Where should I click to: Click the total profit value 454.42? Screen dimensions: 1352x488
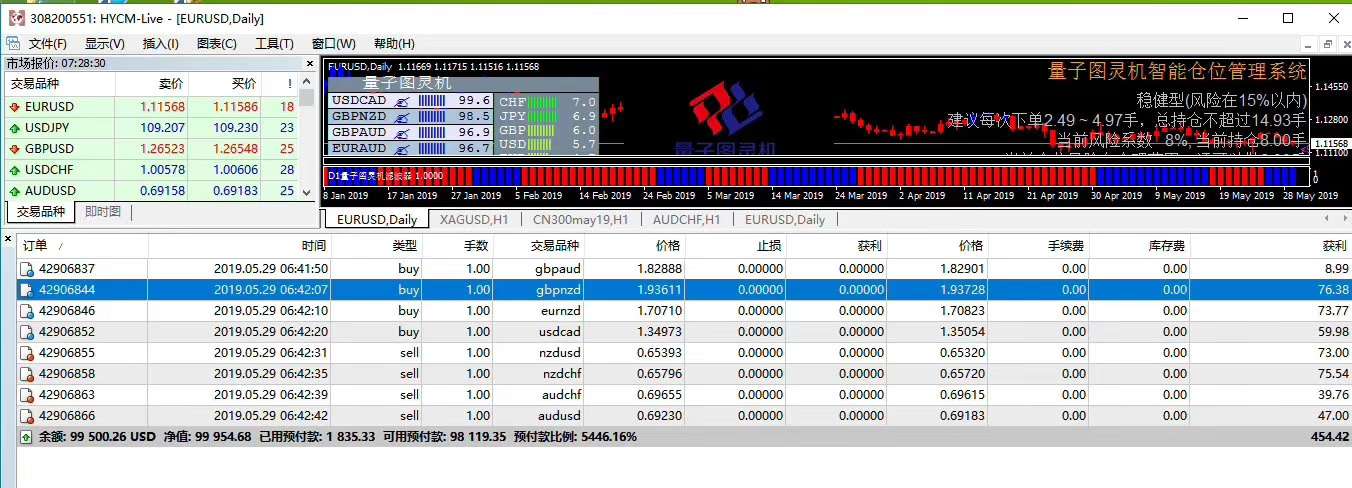[1329, 437]
